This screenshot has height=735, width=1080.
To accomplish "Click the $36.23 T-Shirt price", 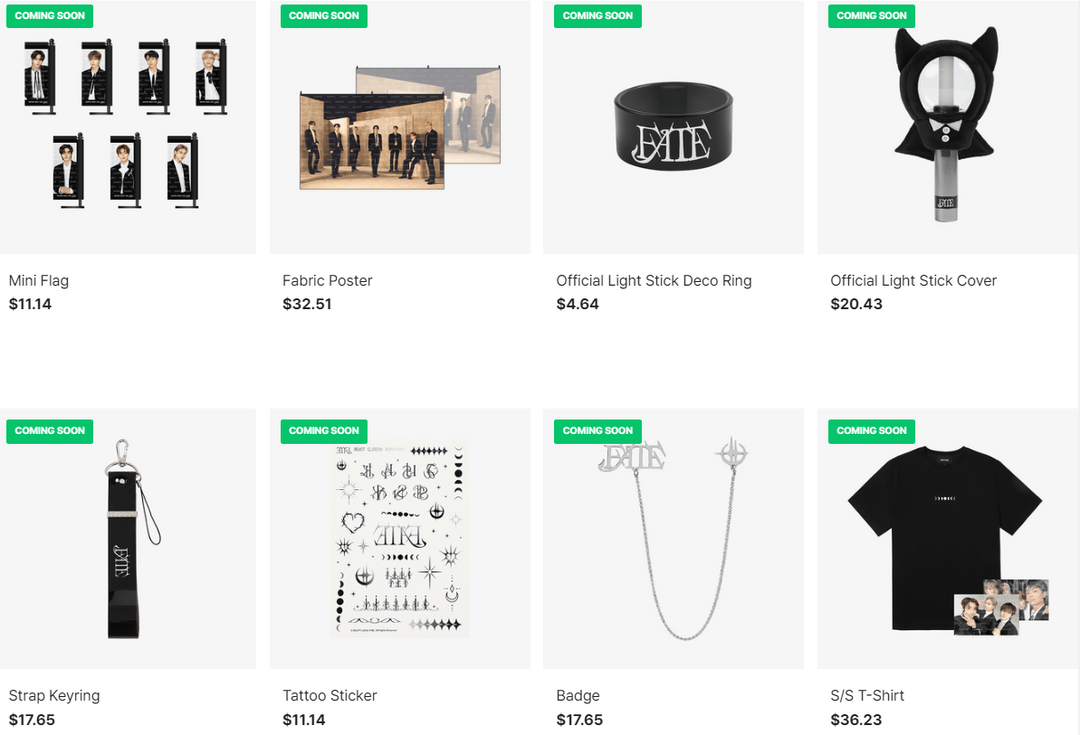I will pyautogui.click(x=856, y=720).
